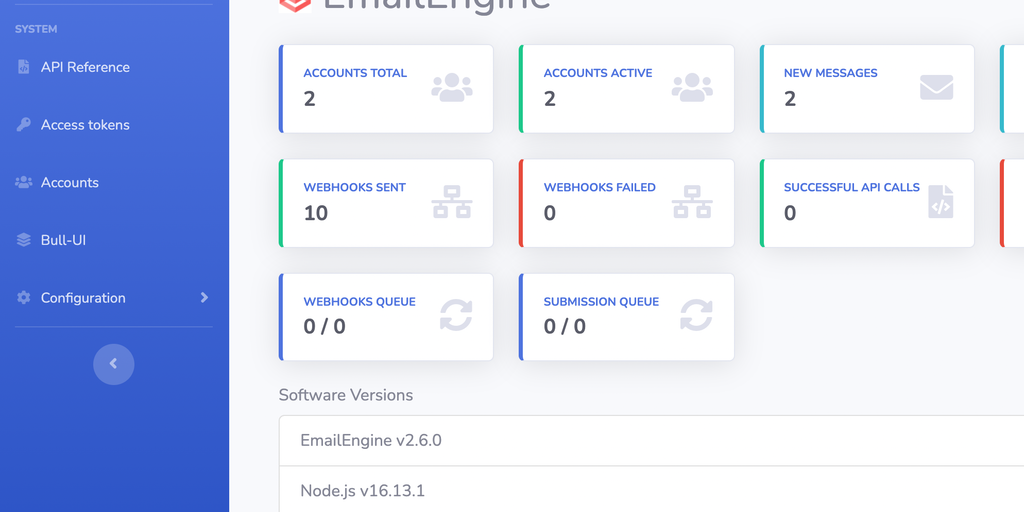Select the Node.js v16.13.1 row
Viewport: 1024px width, 512px height.
(x=651, y=490)
